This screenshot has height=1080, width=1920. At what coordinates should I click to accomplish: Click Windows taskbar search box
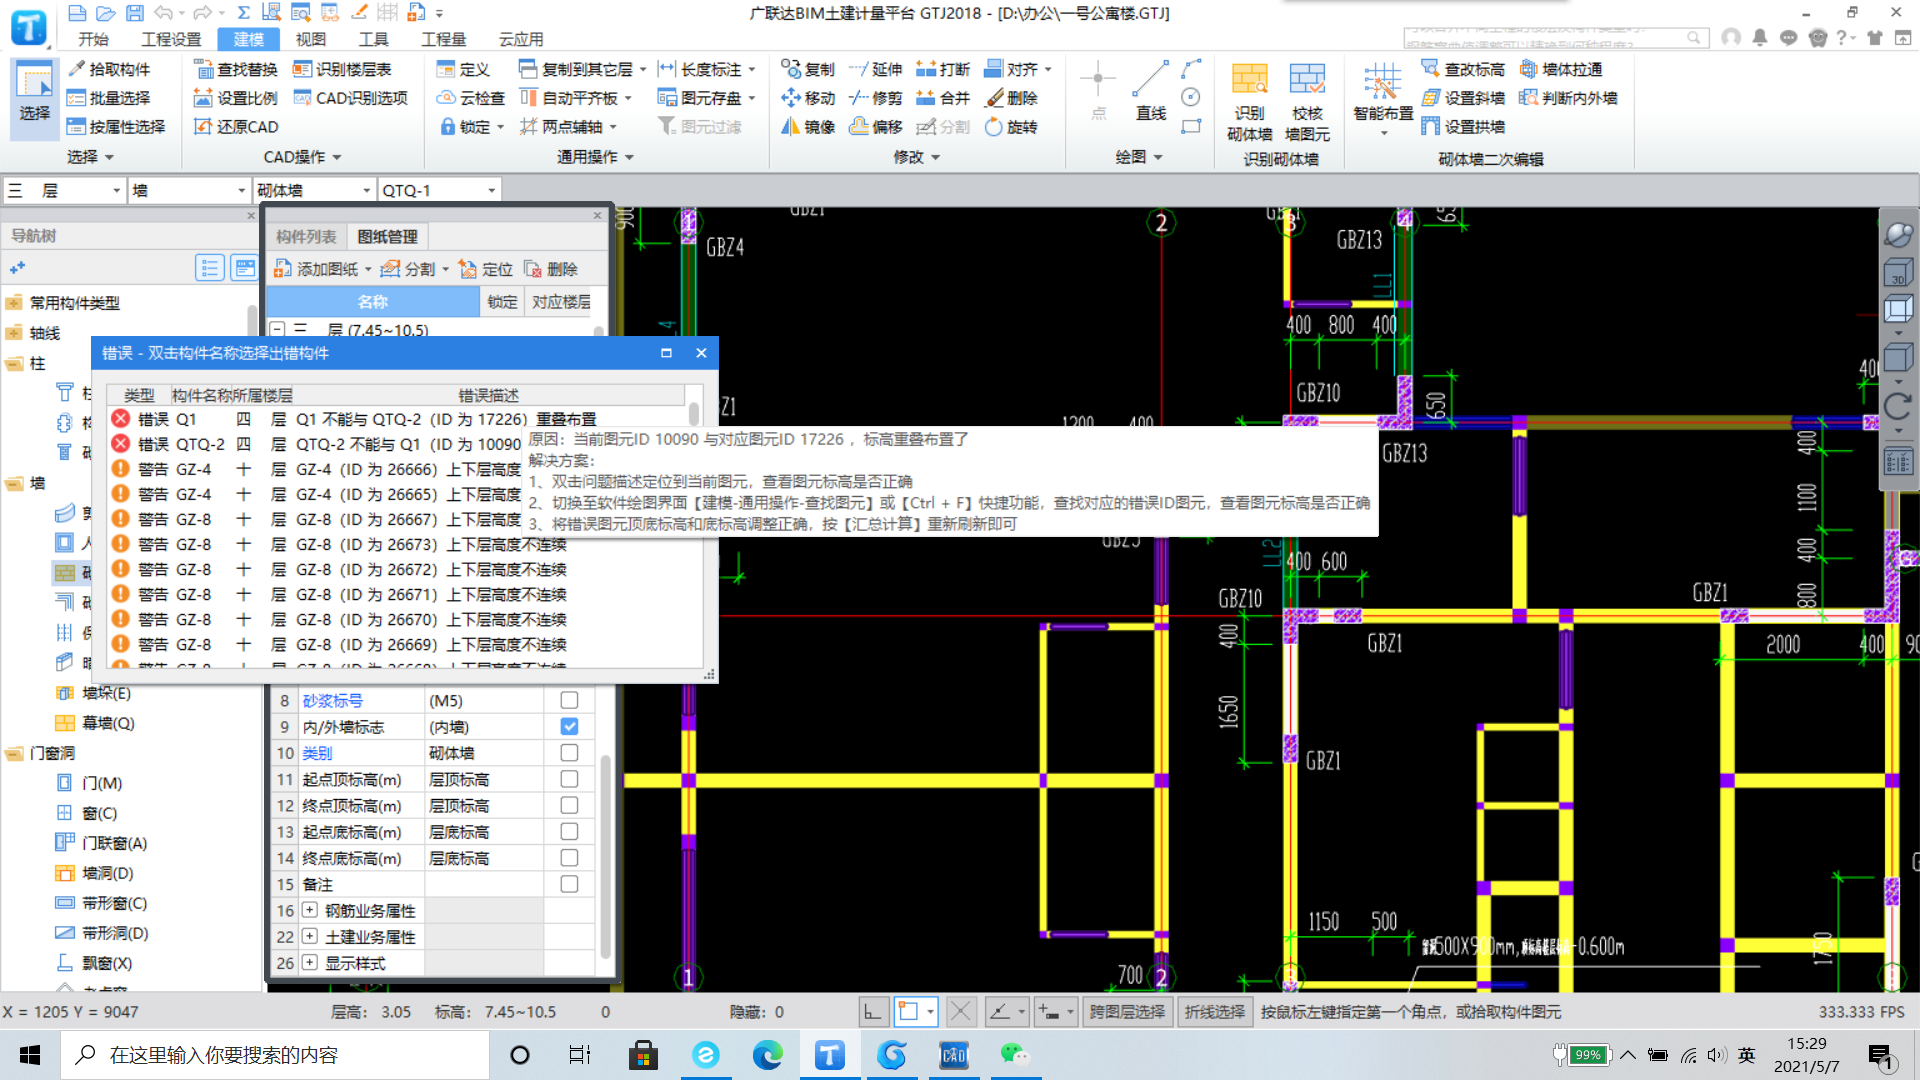pos(275,1055)
